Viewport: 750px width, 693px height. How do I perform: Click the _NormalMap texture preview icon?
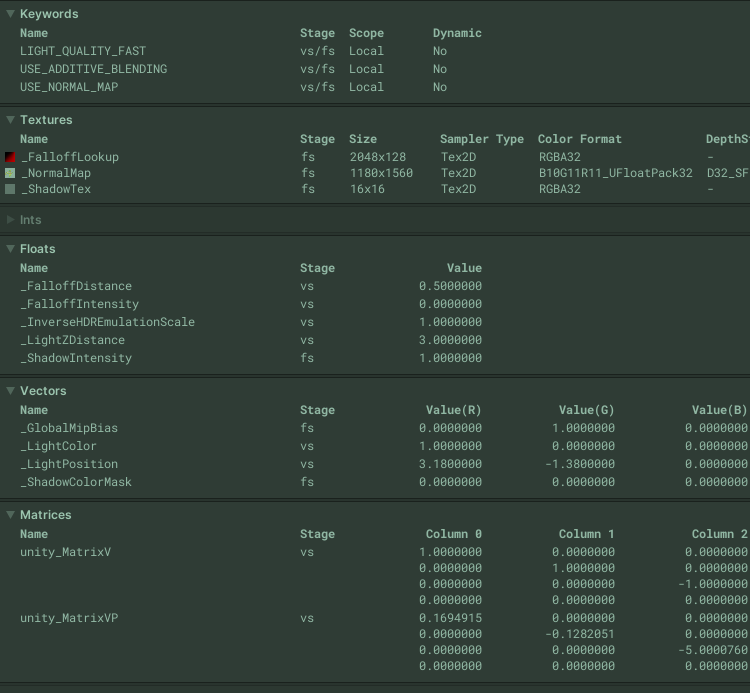click(x=11, y=173)
